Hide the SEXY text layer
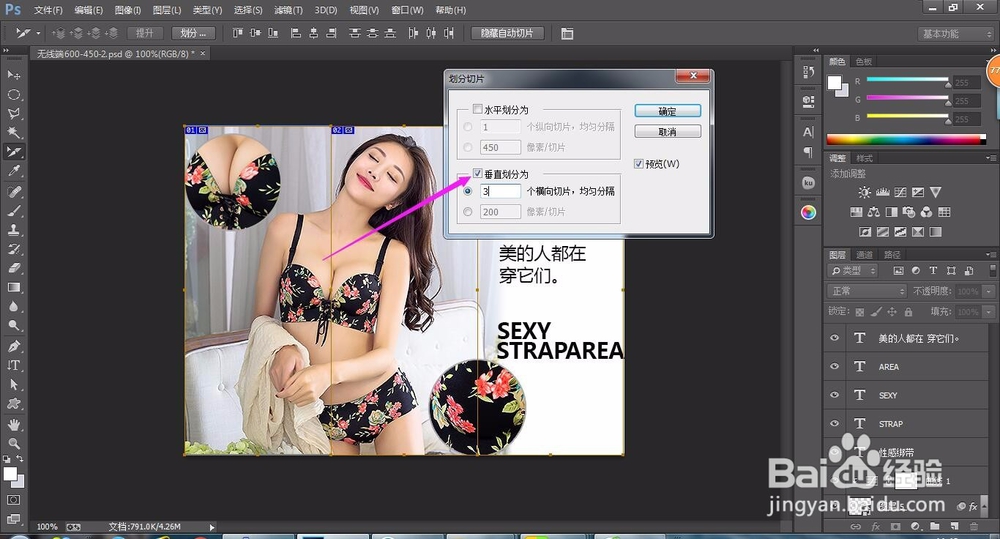The image size is (1000, 539). 834,395
